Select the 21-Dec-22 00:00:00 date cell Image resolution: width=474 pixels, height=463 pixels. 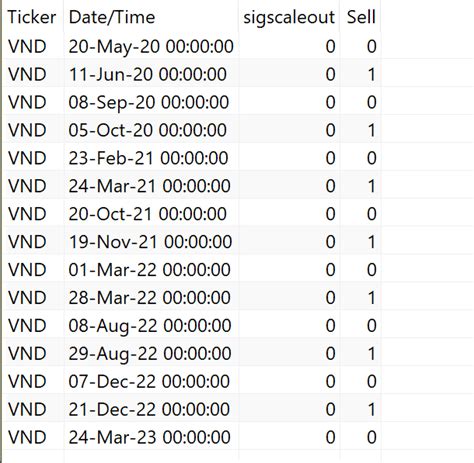point(149,410)
